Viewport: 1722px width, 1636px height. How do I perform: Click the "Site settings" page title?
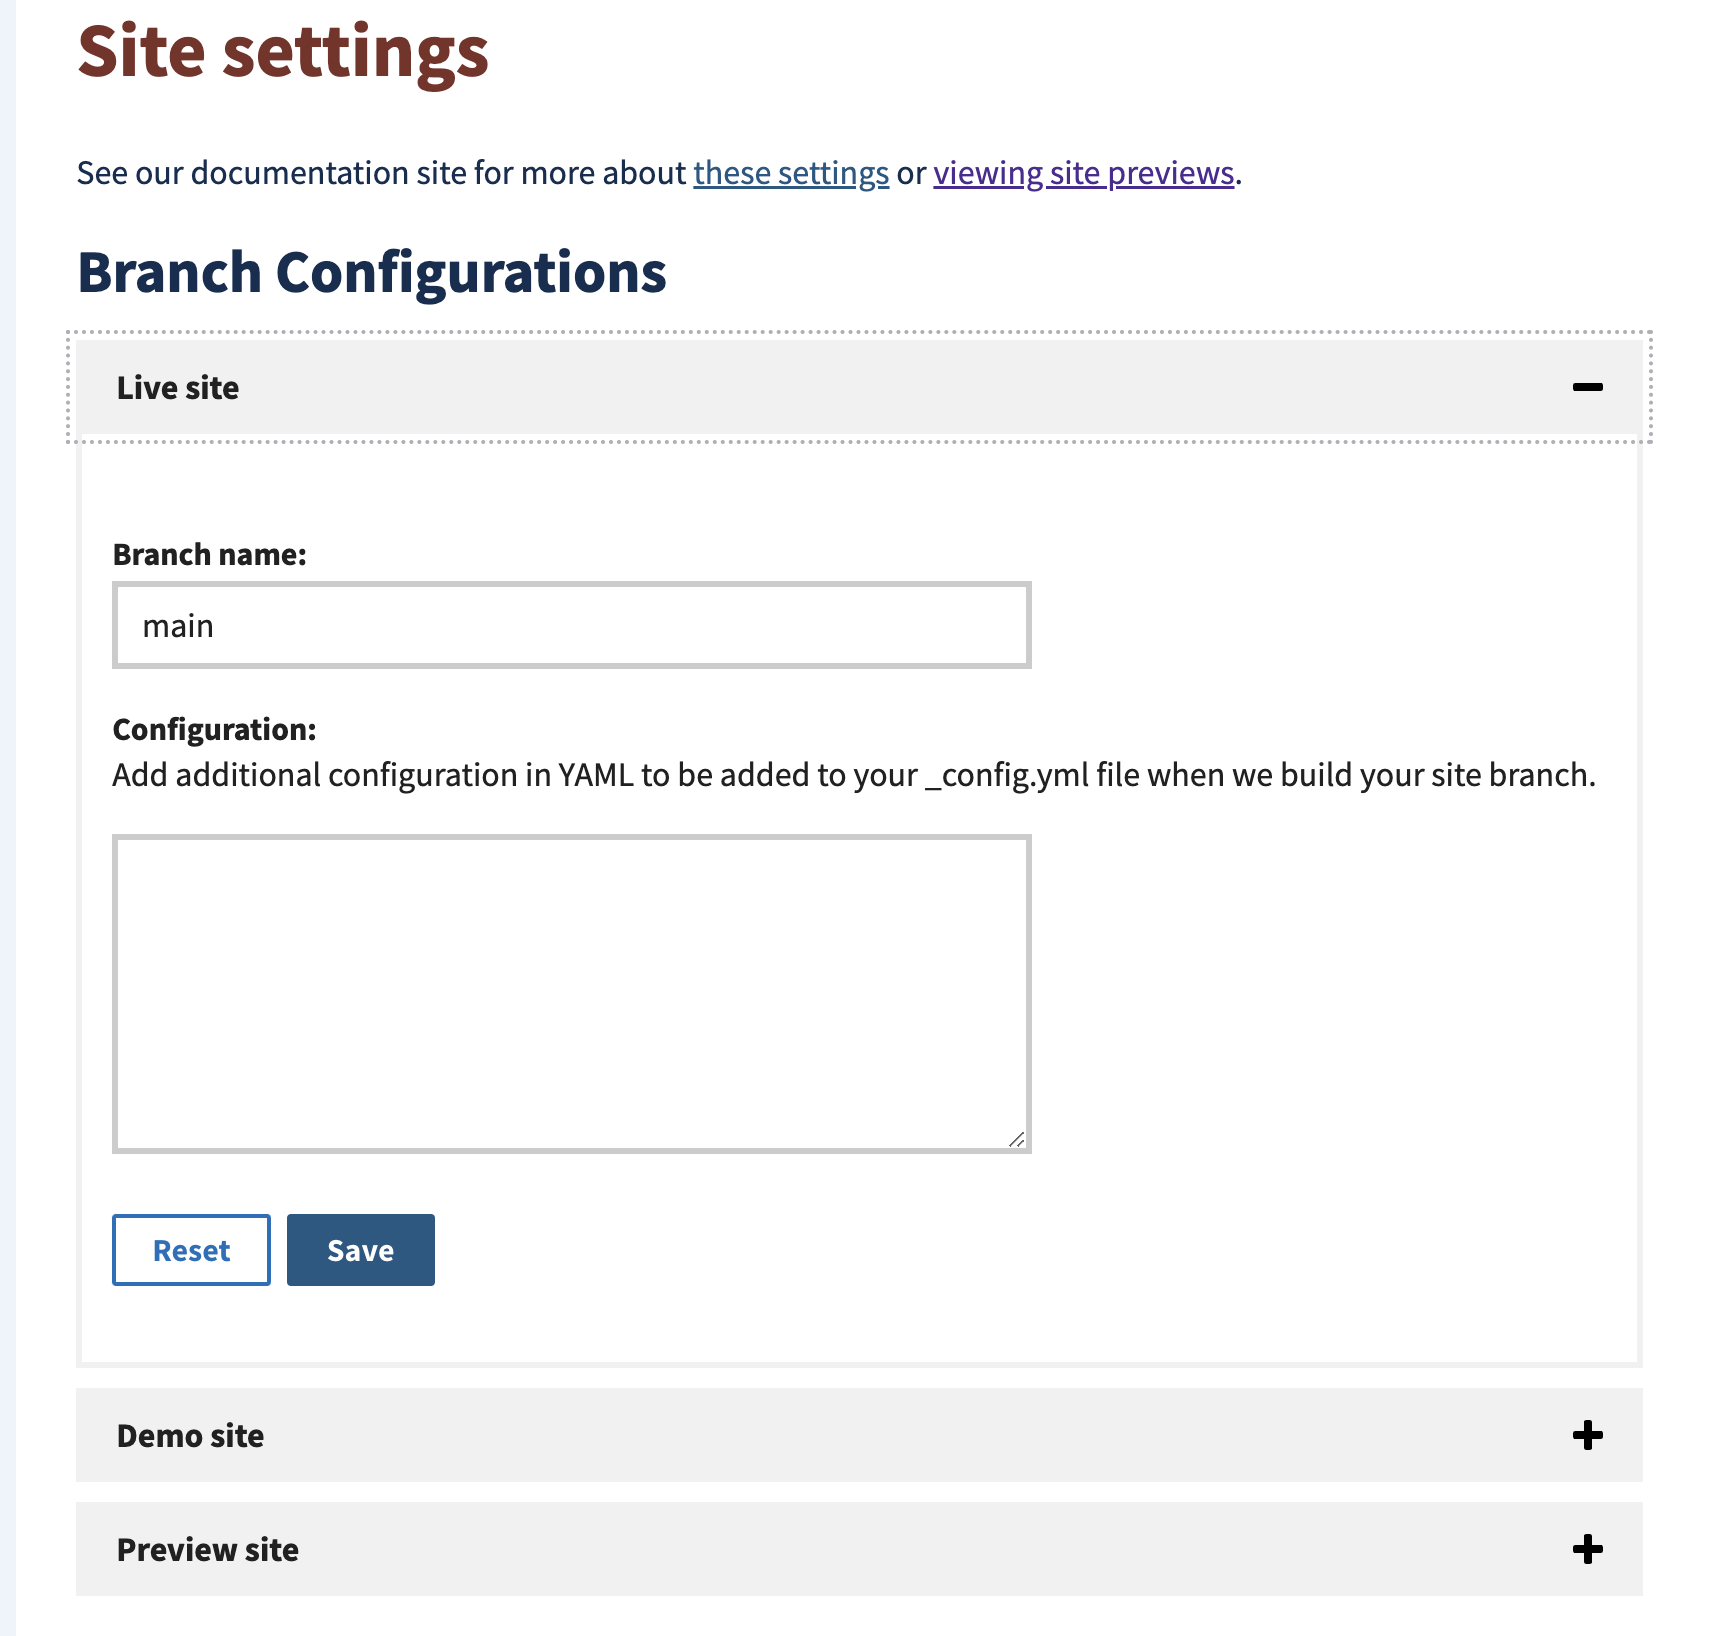[283, 53]
